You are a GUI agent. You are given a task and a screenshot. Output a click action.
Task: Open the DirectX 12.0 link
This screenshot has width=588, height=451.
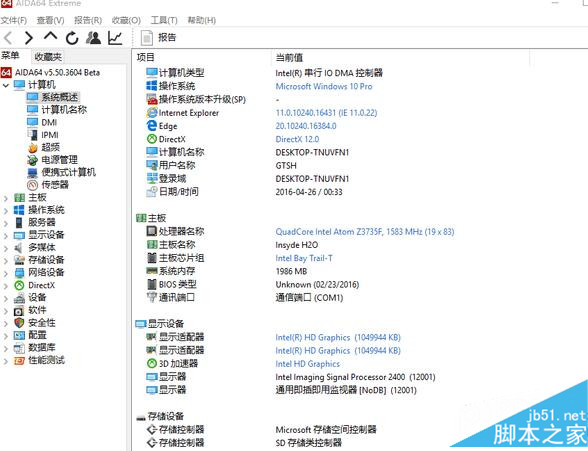(x=297, y=139)
